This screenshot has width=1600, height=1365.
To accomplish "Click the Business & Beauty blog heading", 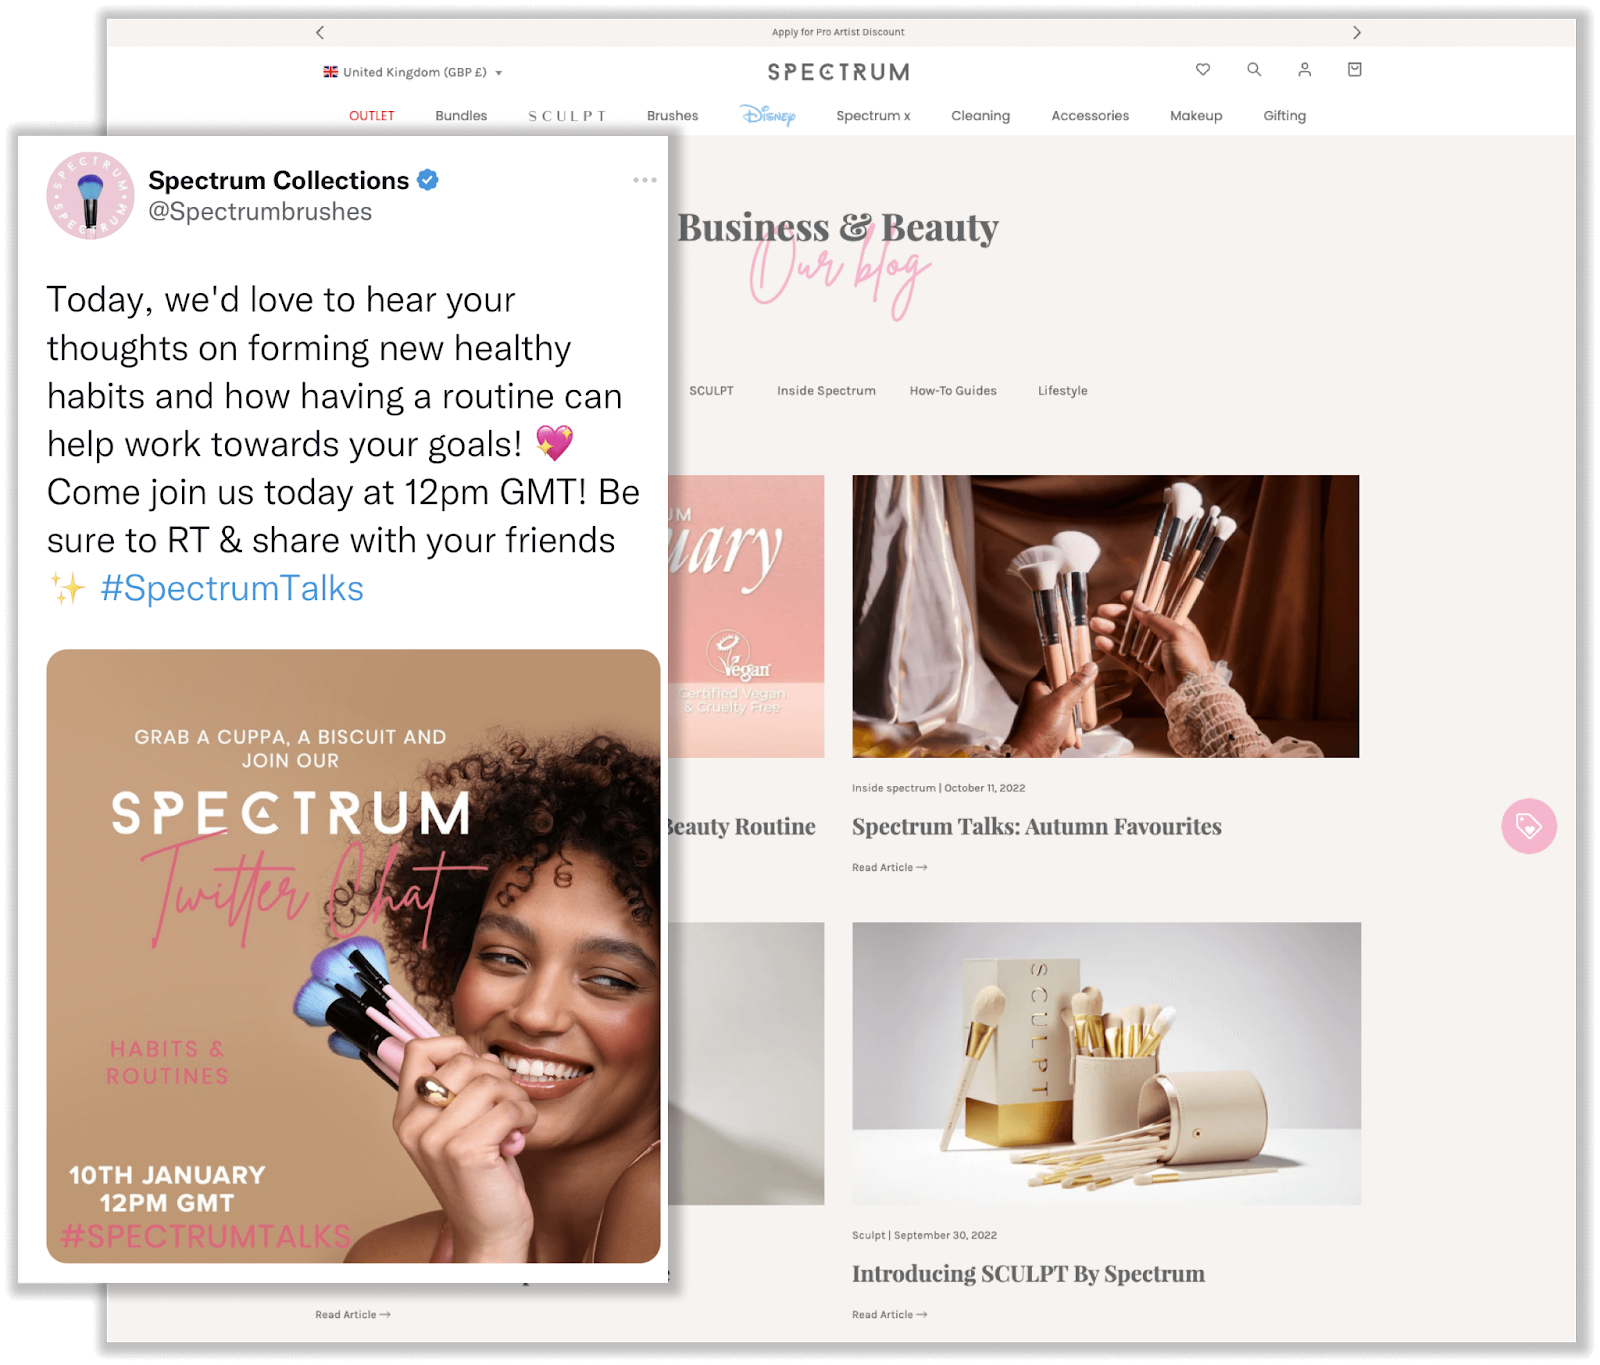I will (838, 228).
